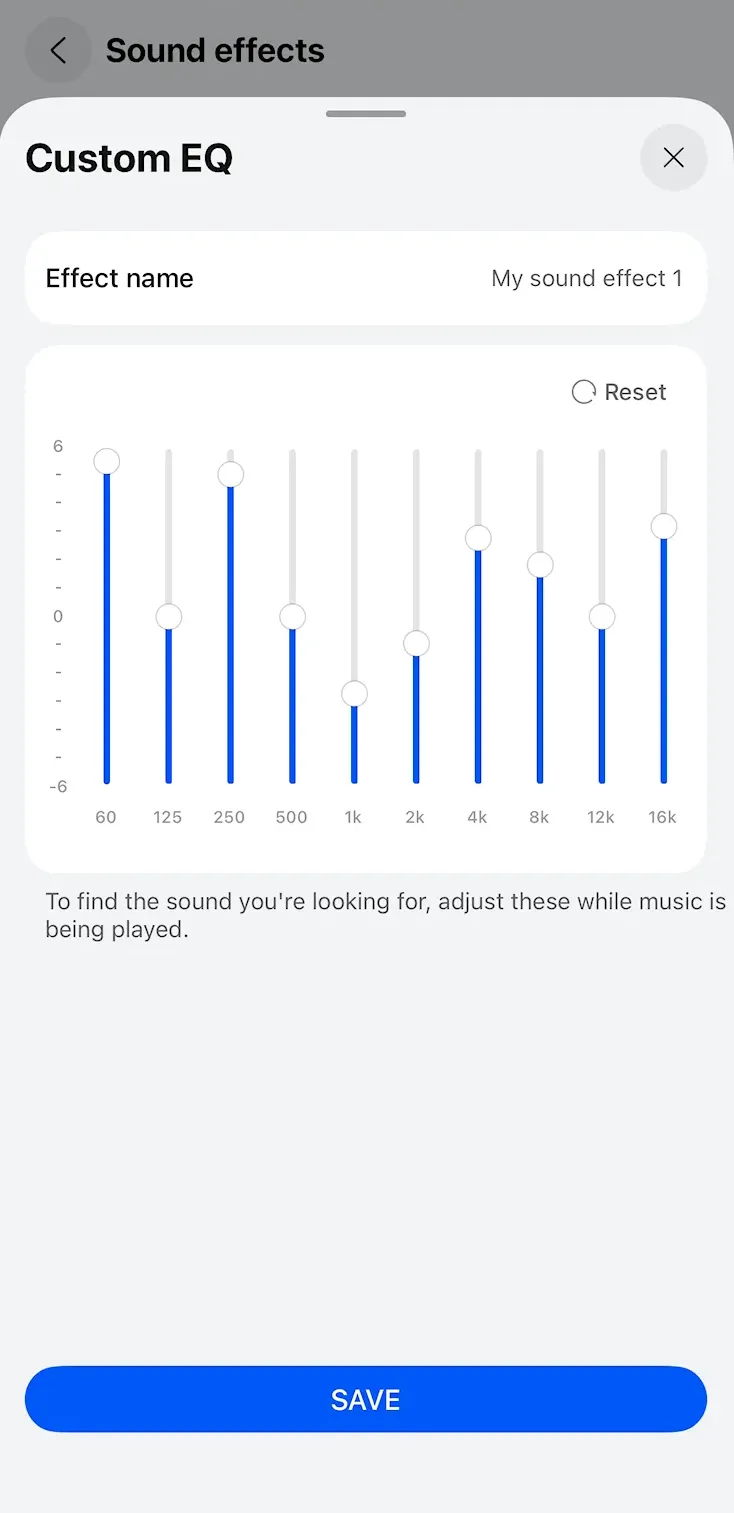The image size is (734, 1513).
Task: Click the gray track above the 1k knob
Action: point(354,560)
